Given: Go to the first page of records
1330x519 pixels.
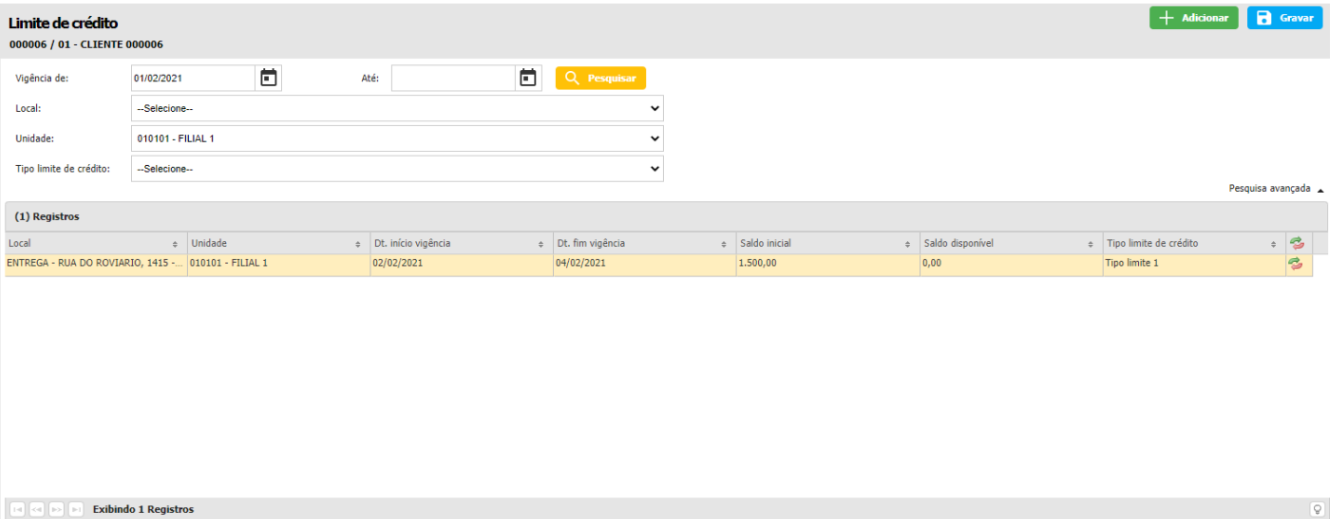Looking at the screenshot, I should pos(19,510).
